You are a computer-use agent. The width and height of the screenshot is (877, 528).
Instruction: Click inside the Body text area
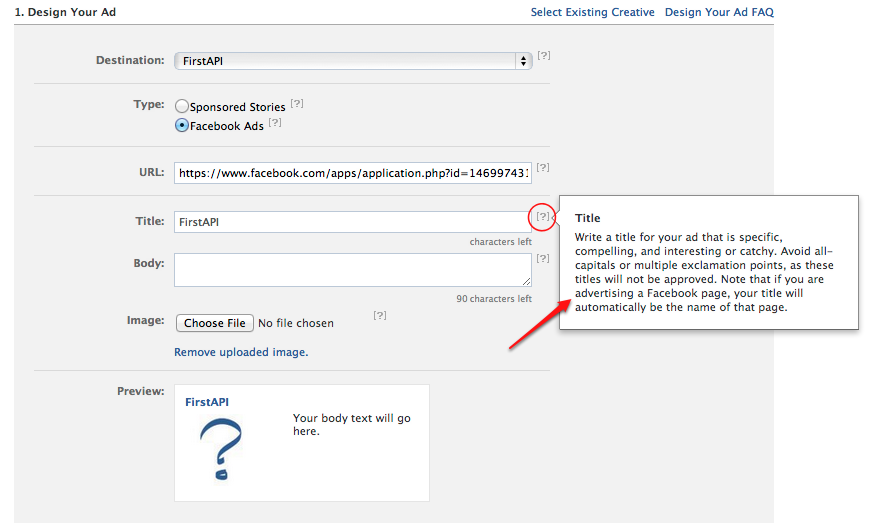(x=352, y=270)
